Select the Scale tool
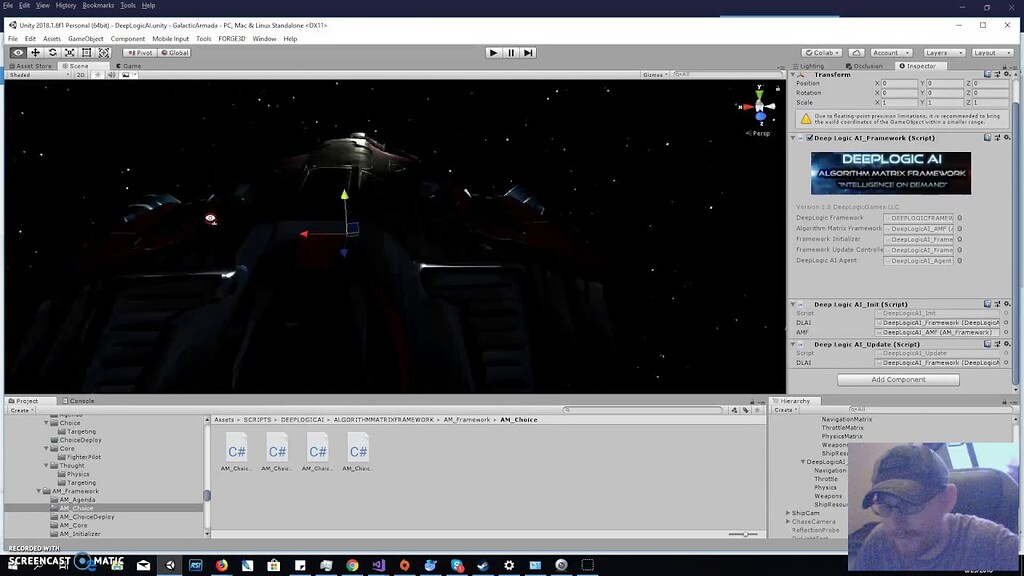The height and width of the screenshot is (576, 1024). click(x=70, y=52)
